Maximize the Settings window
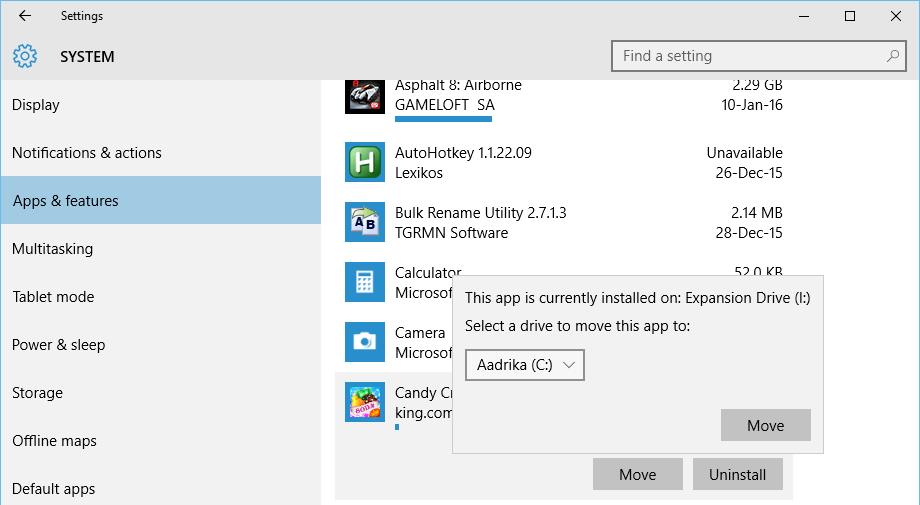 click(850, 16)
